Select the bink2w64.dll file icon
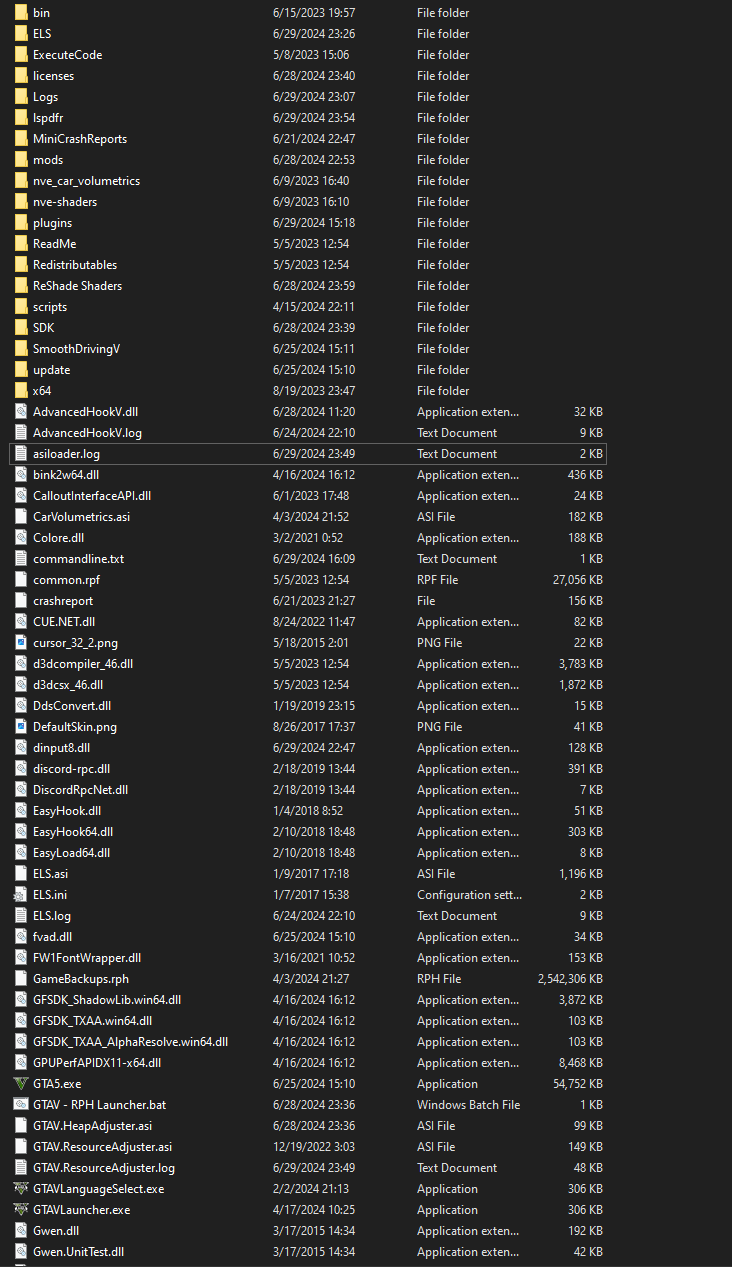The height and width of the screenshot is (1267, 732). [21, 475]
